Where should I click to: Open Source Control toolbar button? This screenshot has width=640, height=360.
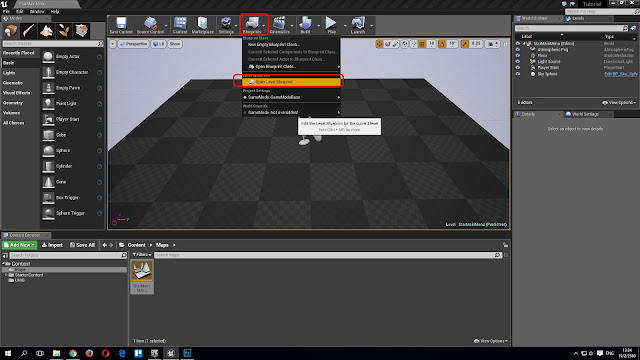pos(150,25)
